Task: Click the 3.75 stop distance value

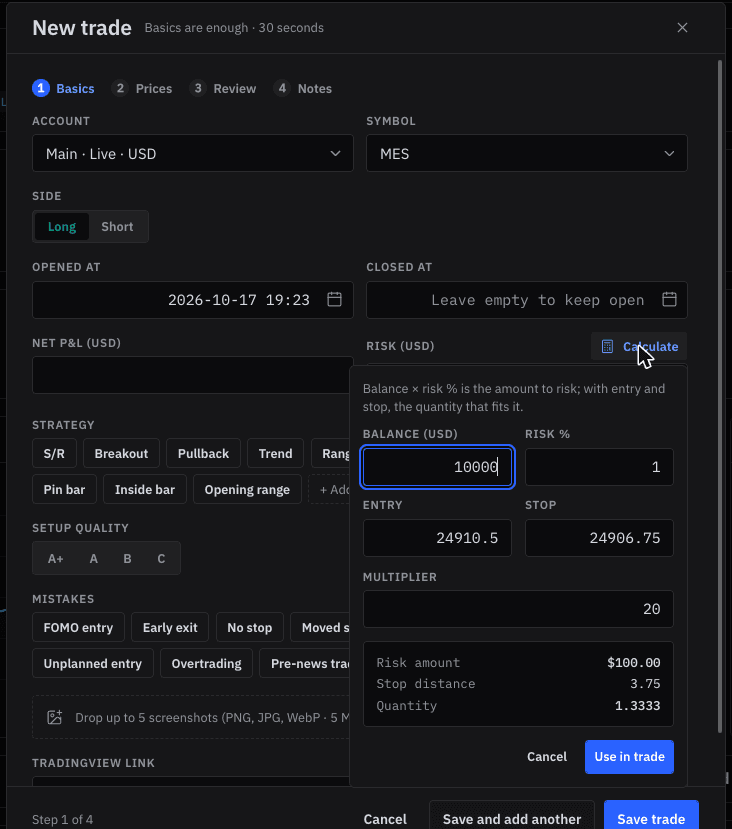Action: point(645,684)
